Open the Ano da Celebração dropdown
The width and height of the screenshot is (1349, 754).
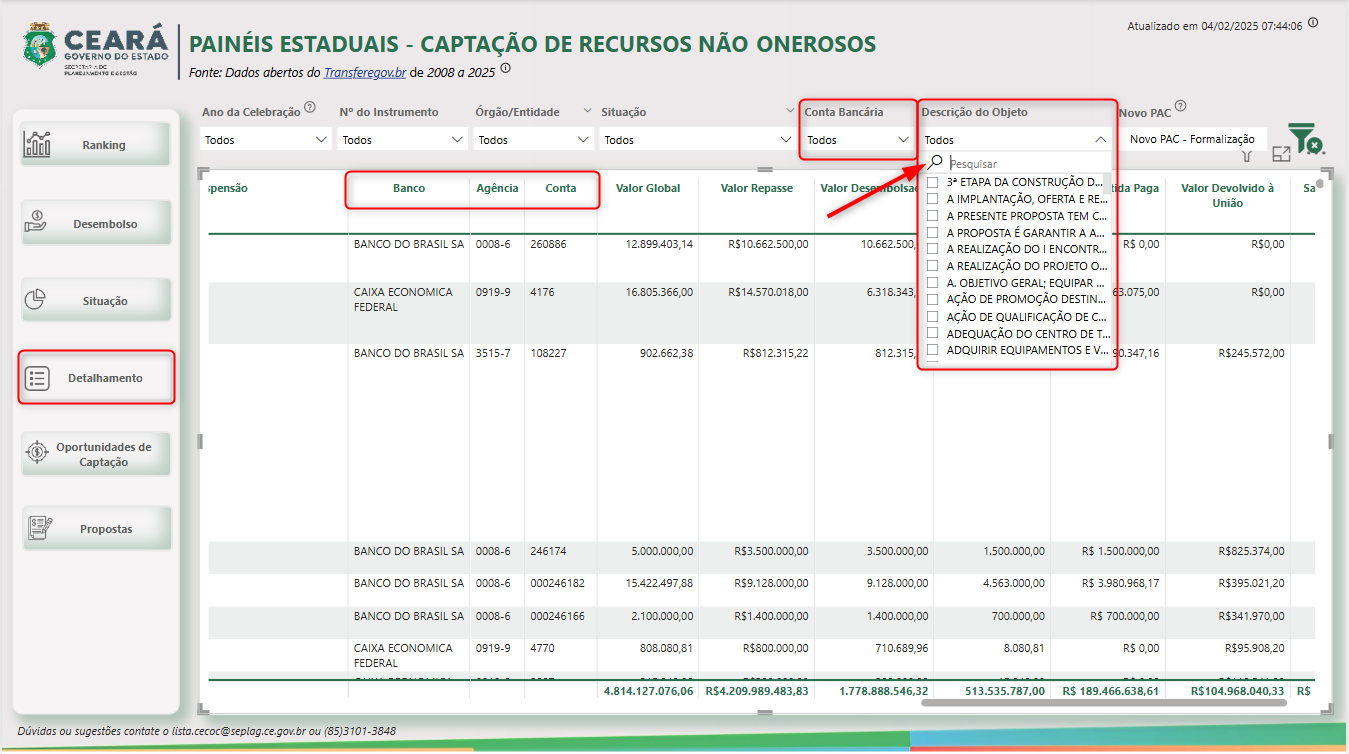coord(266,140)
